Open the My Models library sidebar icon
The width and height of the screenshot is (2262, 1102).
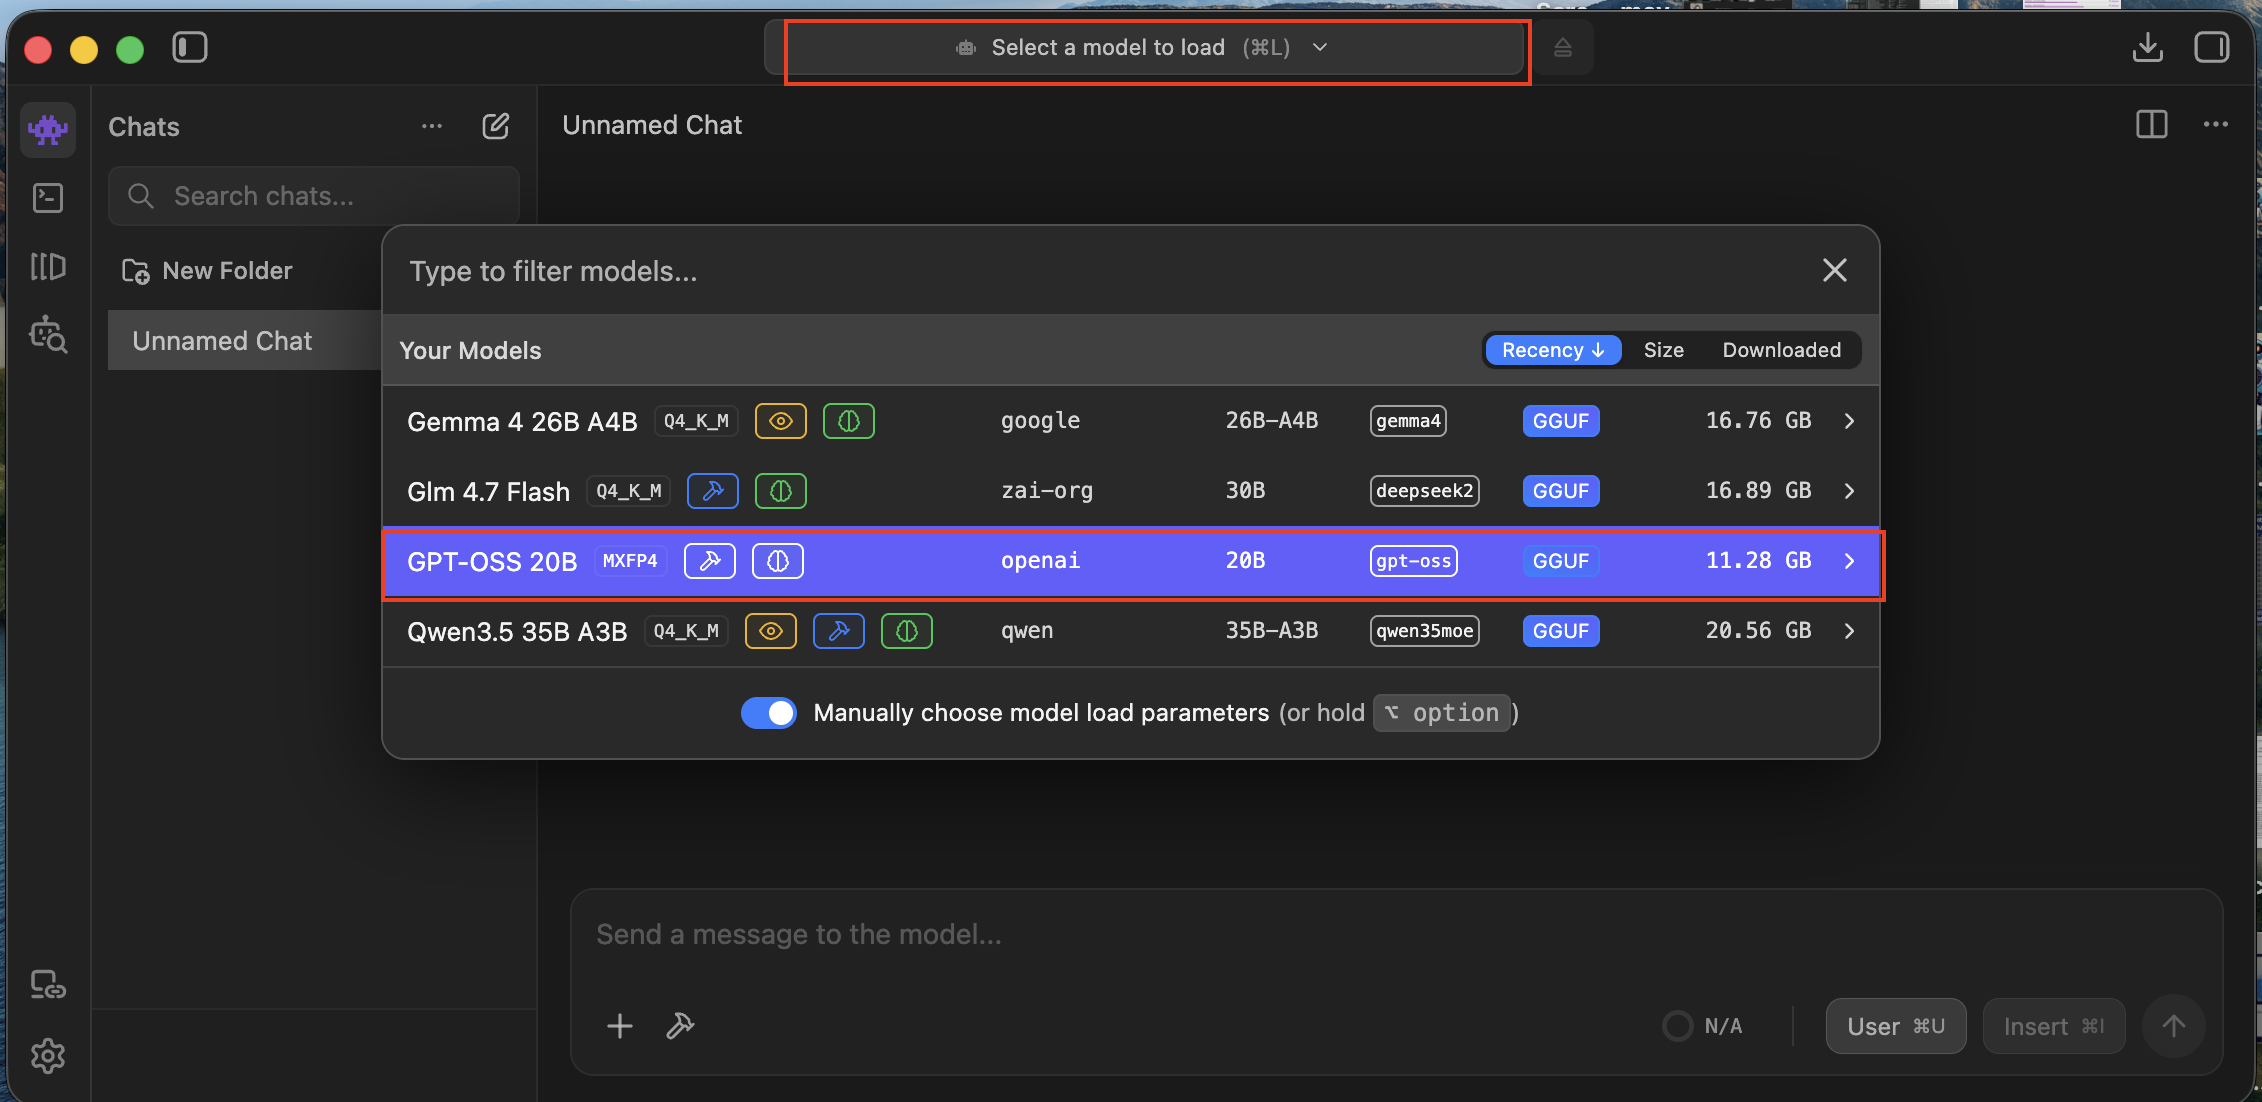coord(48,266)
